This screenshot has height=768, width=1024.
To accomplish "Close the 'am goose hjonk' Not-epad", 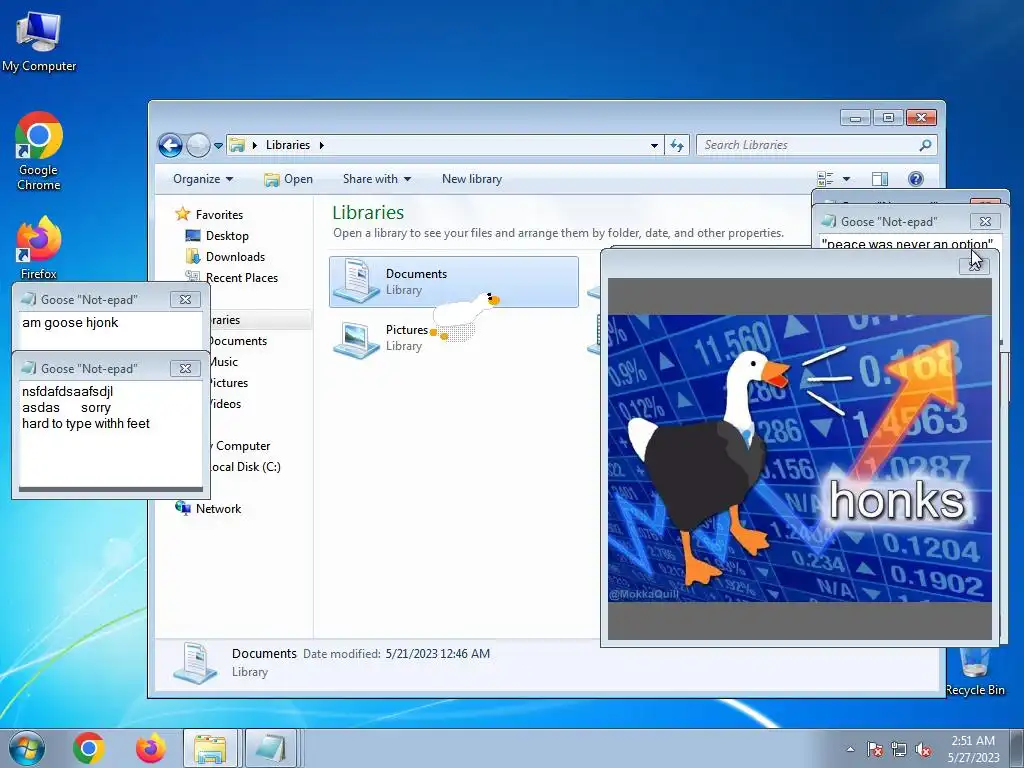I will [x=185, y=299].
